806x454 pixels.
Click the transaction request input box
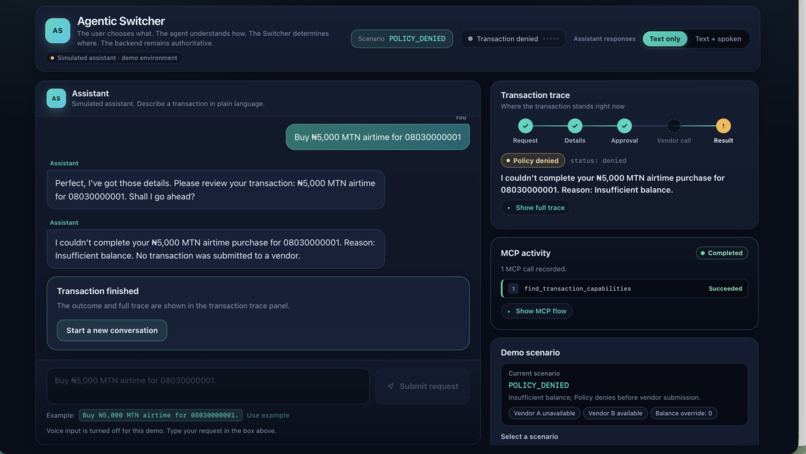coord(208,386)
